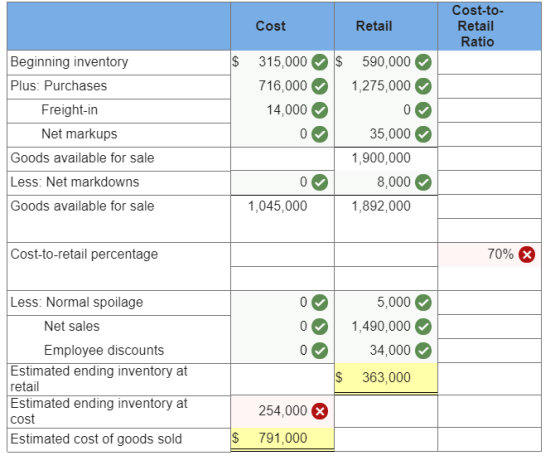
Task: Click checkmark beside Net sales cost 0
Action: point(320,327)
